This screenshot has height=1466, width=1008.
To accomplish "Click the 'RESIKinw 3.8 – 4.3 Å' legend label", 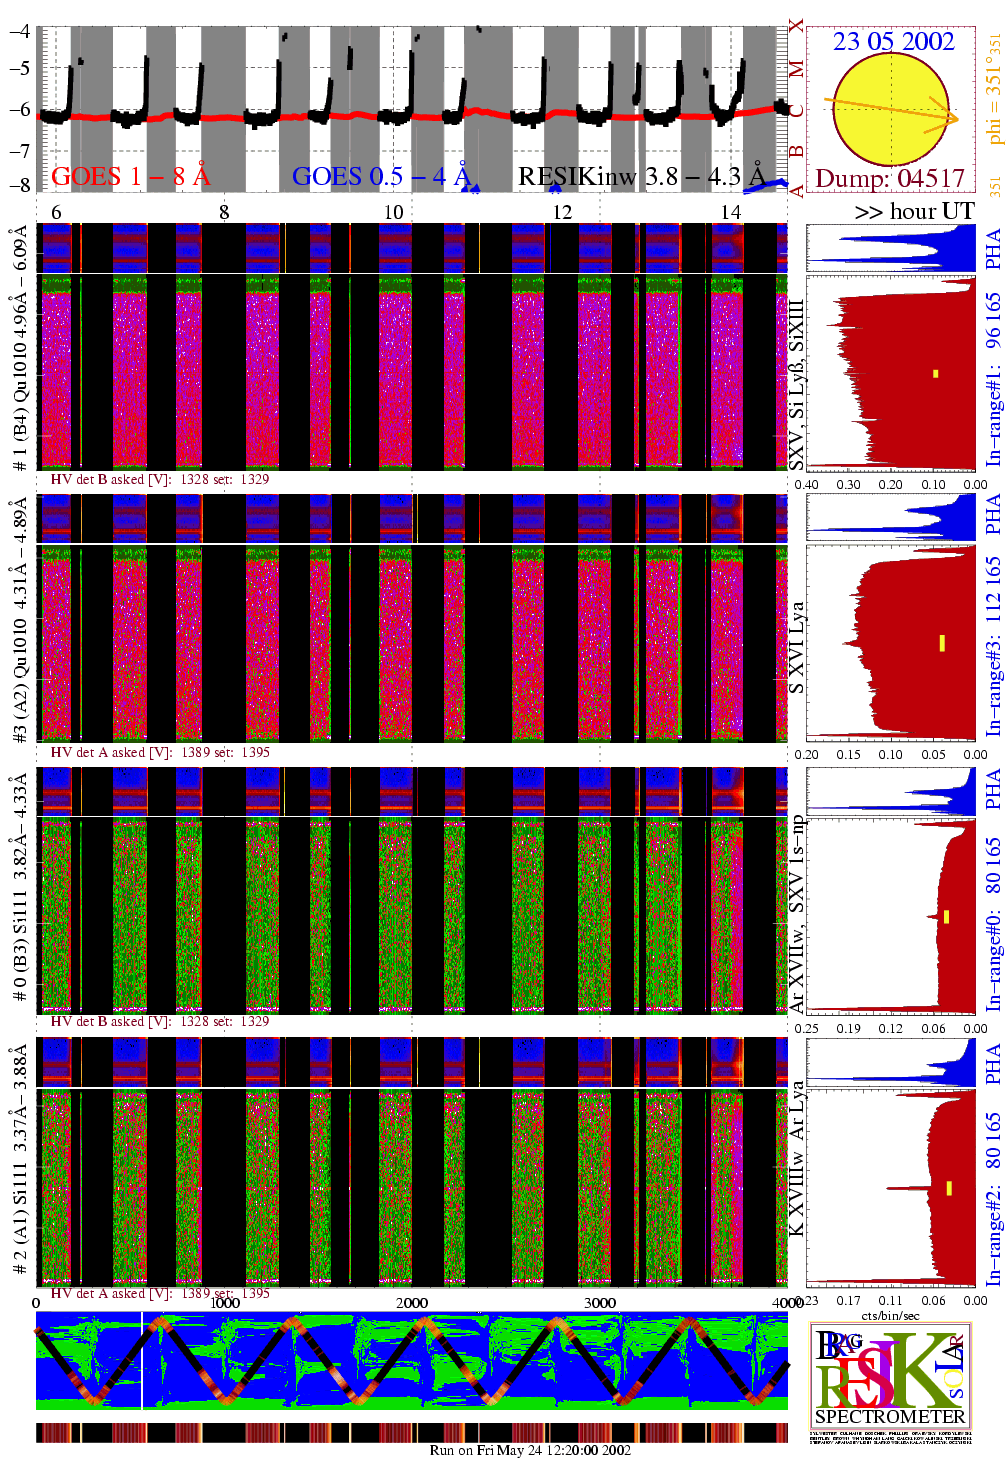I will pyautogui.click(x=640, y=177).
